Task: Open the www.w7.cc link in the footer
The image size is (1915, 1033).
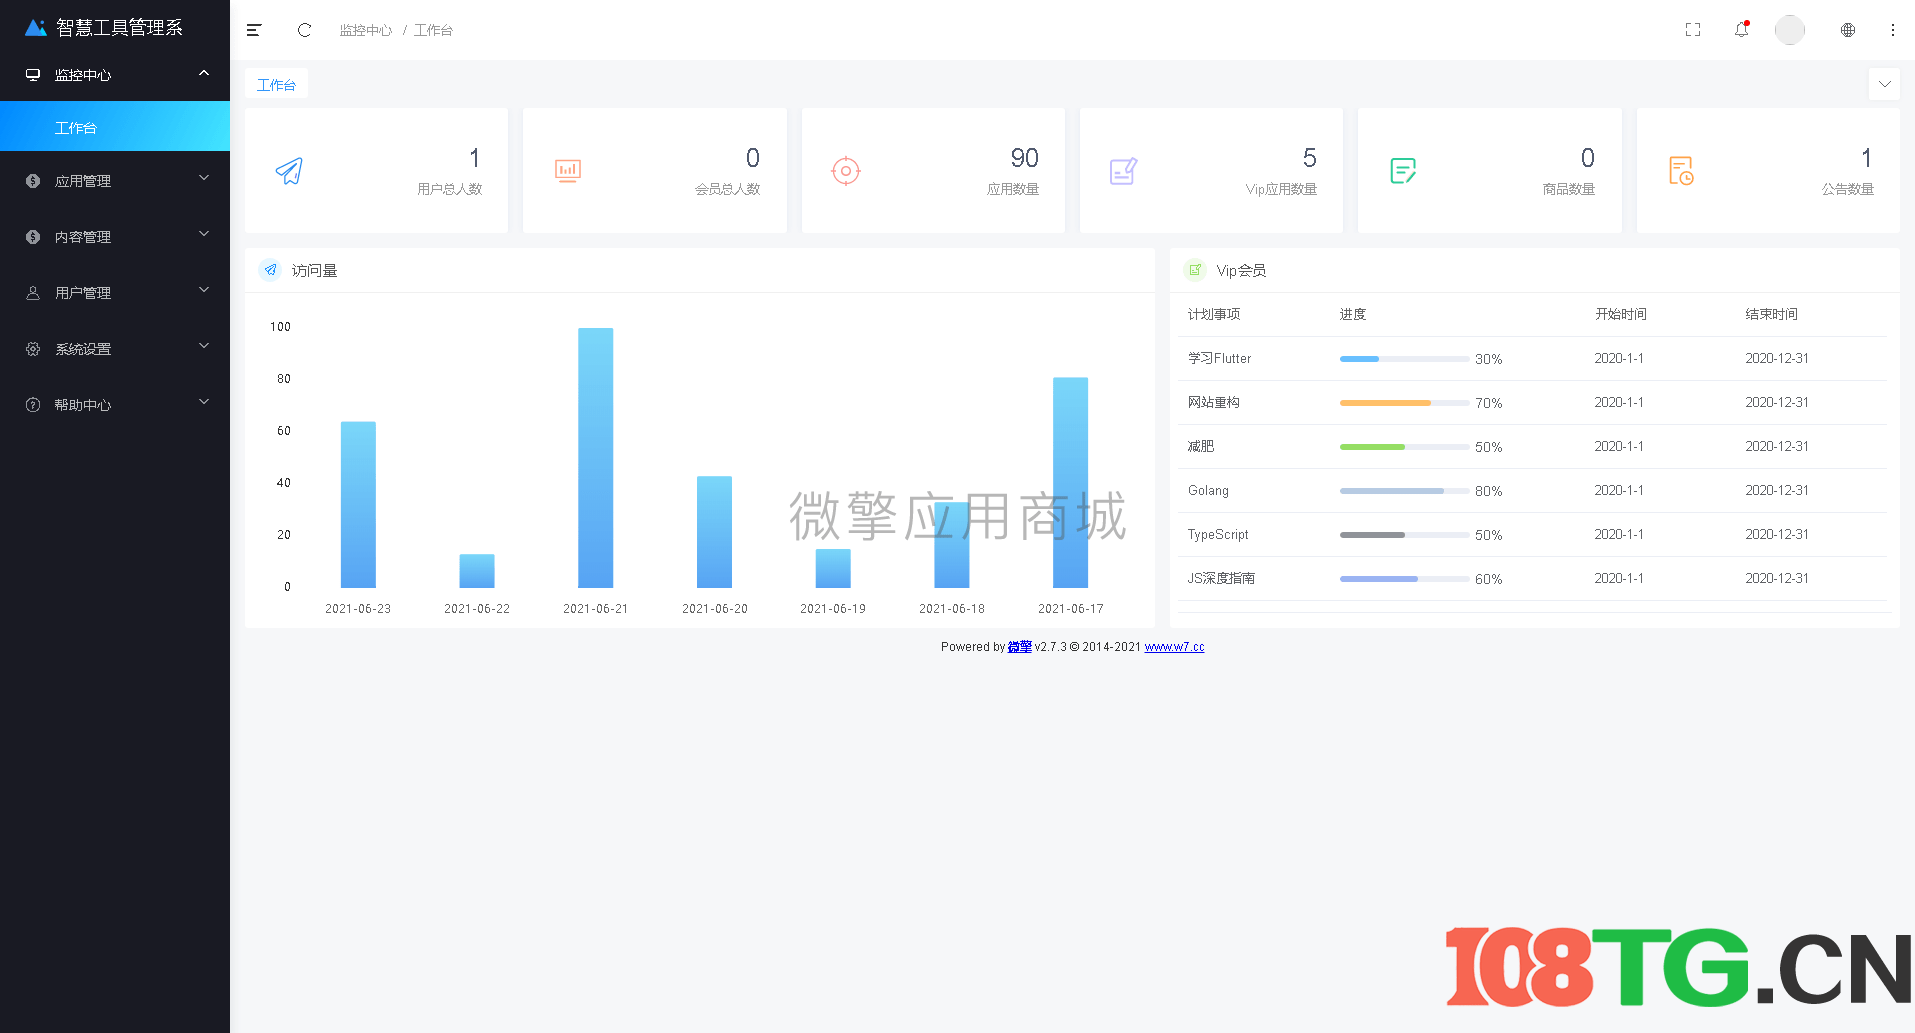Action: click(1173, 647)
